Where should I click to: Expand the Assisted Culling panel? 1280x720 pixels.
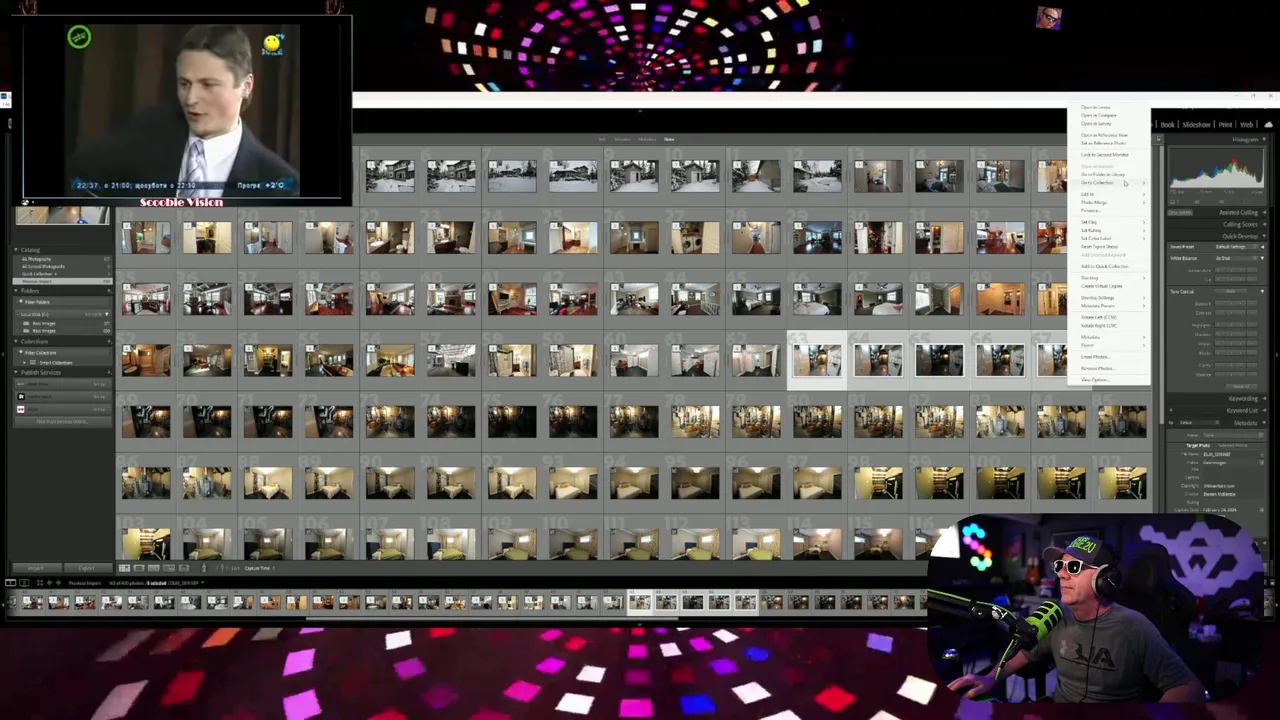tap(1264, 212)
